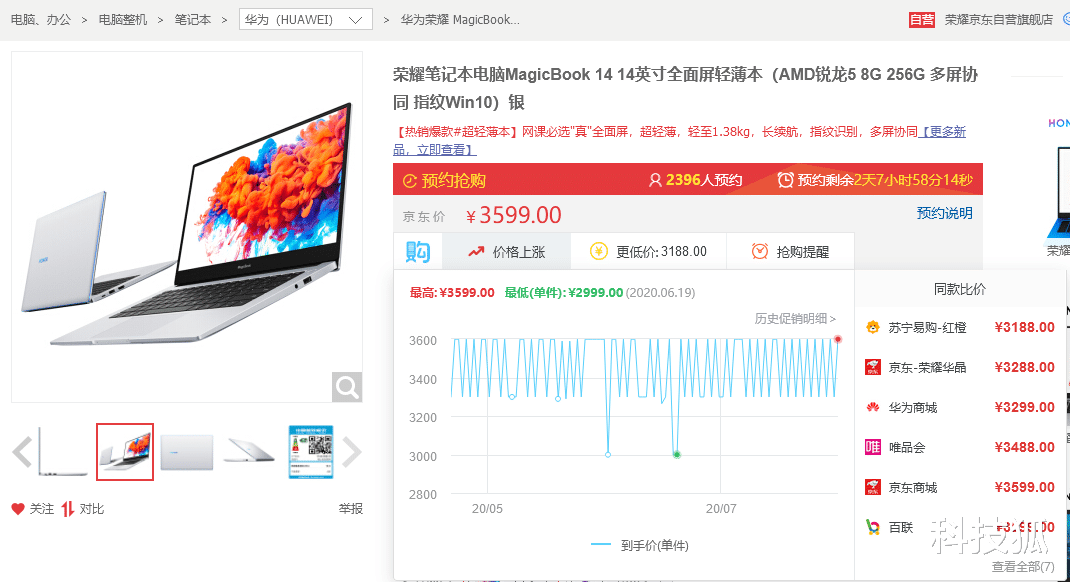
Task: Click the 同款比价 panel heading
Action: tap(959, 289)
